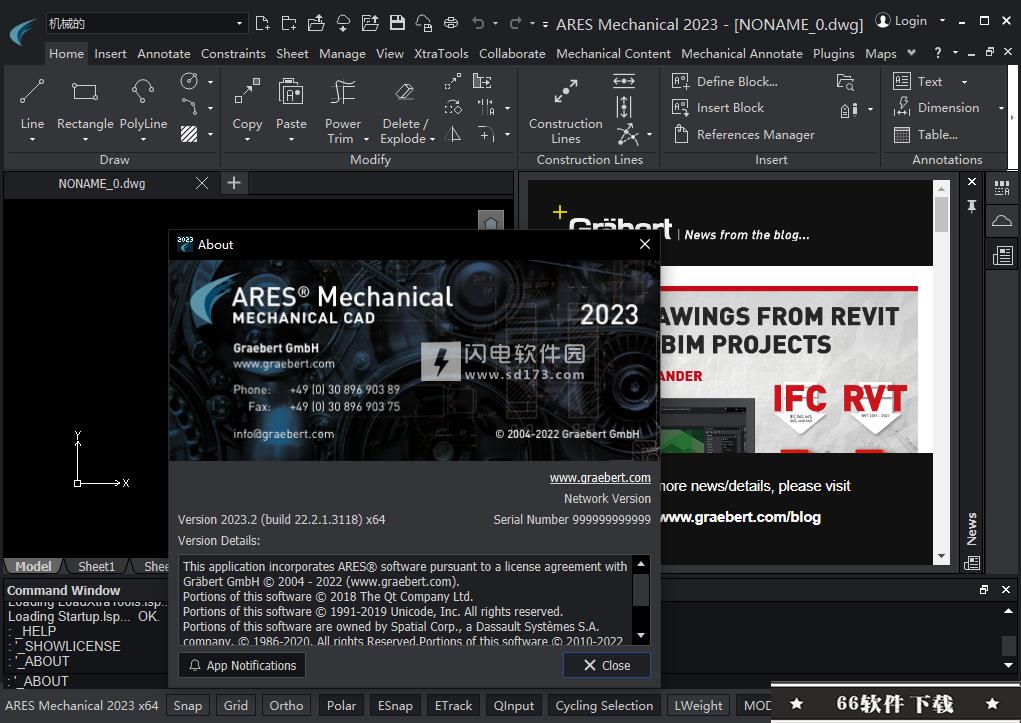1021x723 pixels.
Task: Open the Login account dropdown arrow
Action: coord(942,21)
